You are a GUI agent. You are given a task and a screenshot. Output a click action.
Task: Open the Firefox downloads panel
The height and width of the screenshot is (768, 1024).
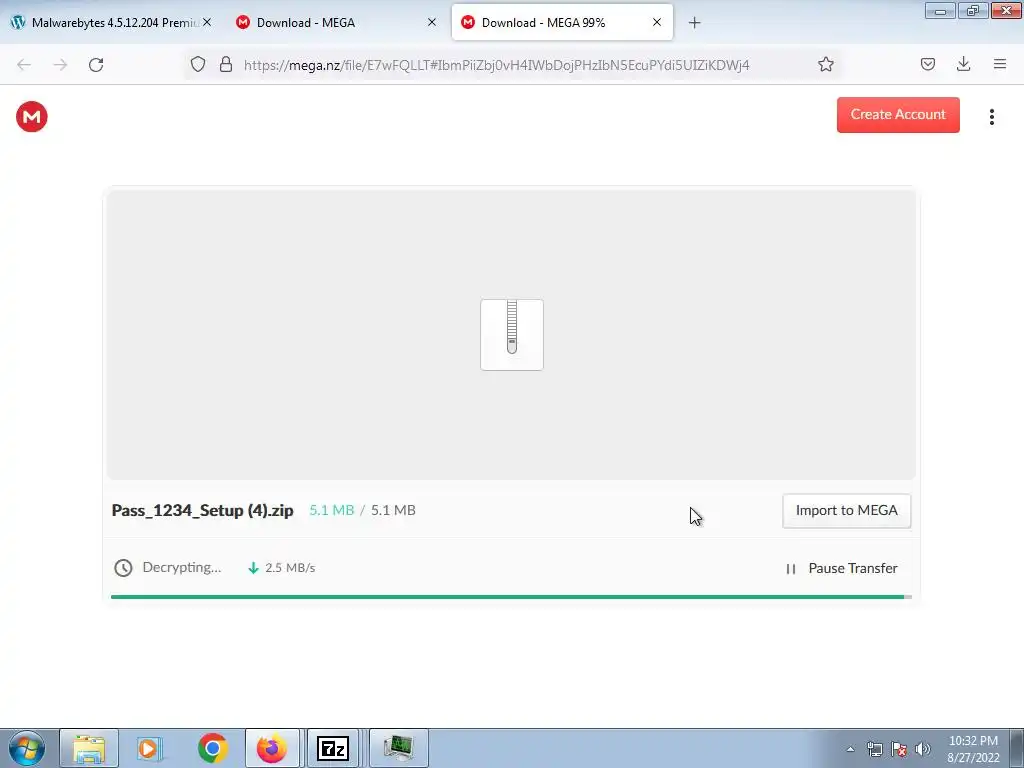point(963,64)
